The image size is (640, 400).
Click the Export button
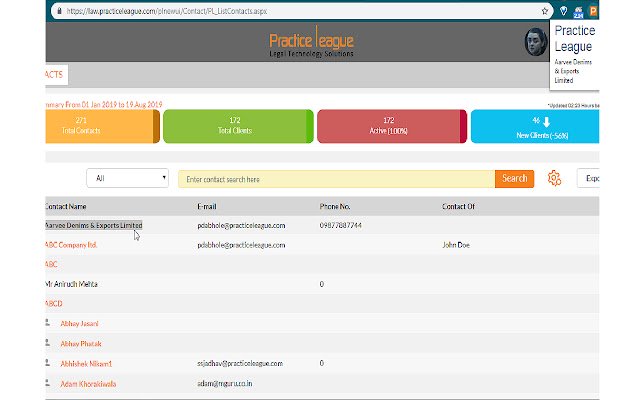[x=588, y=178]
